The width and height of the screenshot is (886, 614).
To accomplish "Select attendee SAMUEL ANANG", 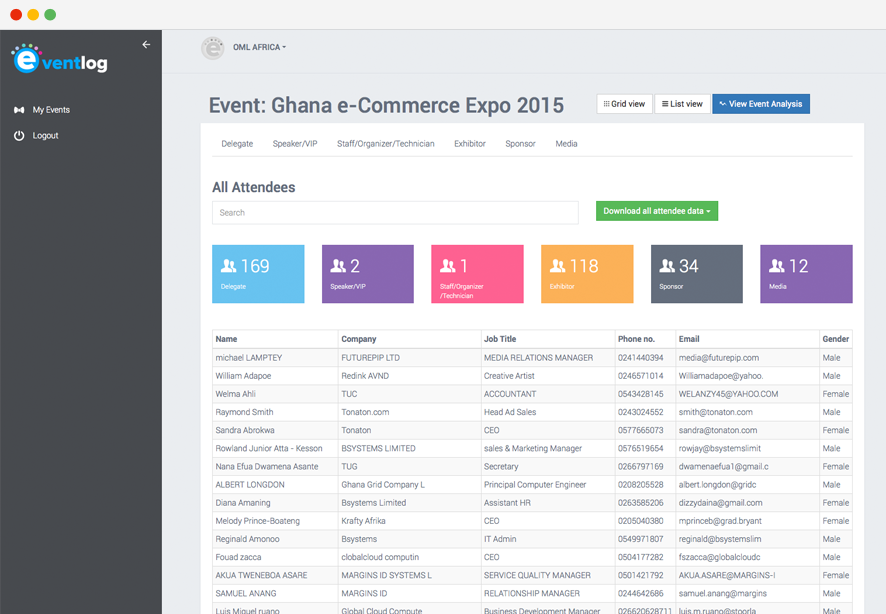I will 246,593.
